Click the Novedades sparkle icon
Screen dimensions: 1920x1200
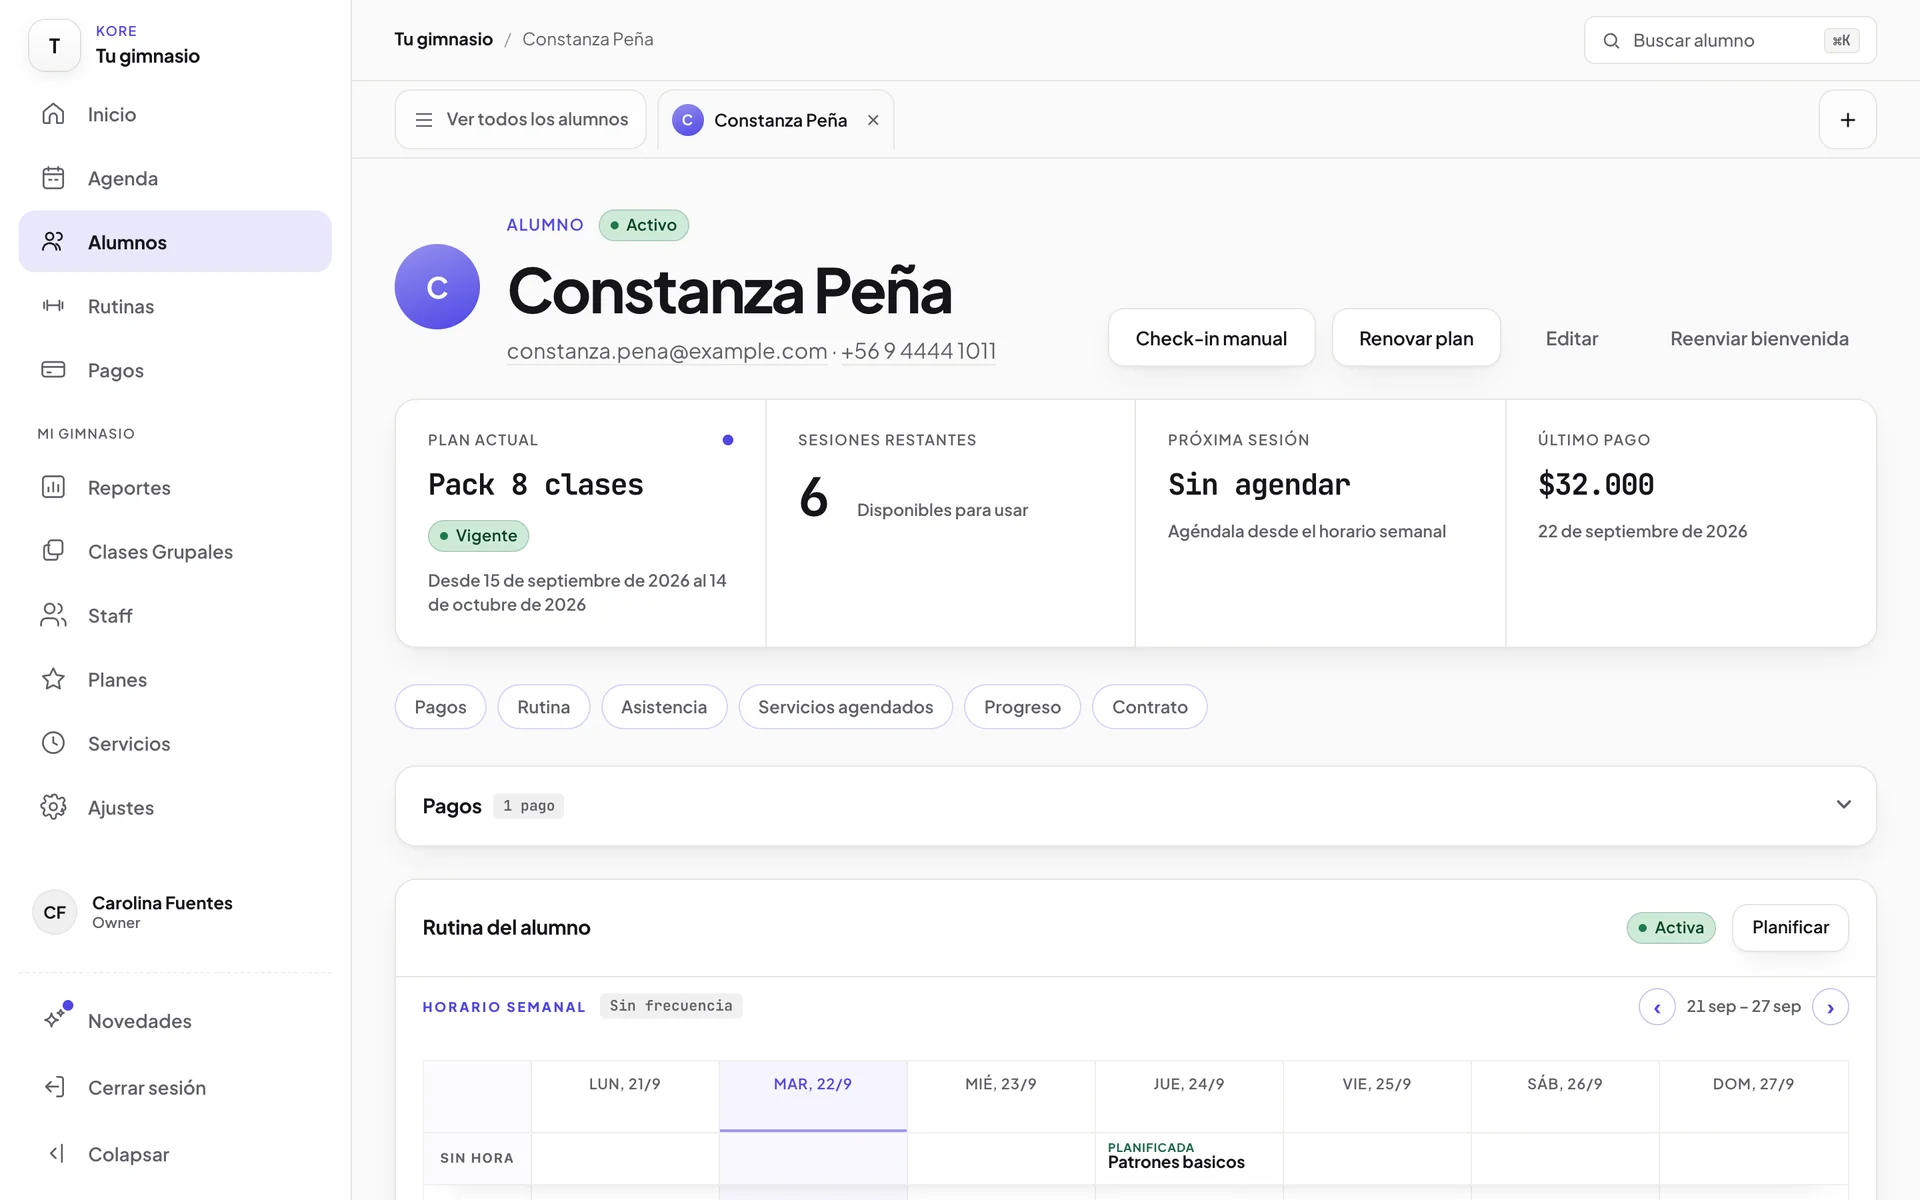pos(55,1017)
